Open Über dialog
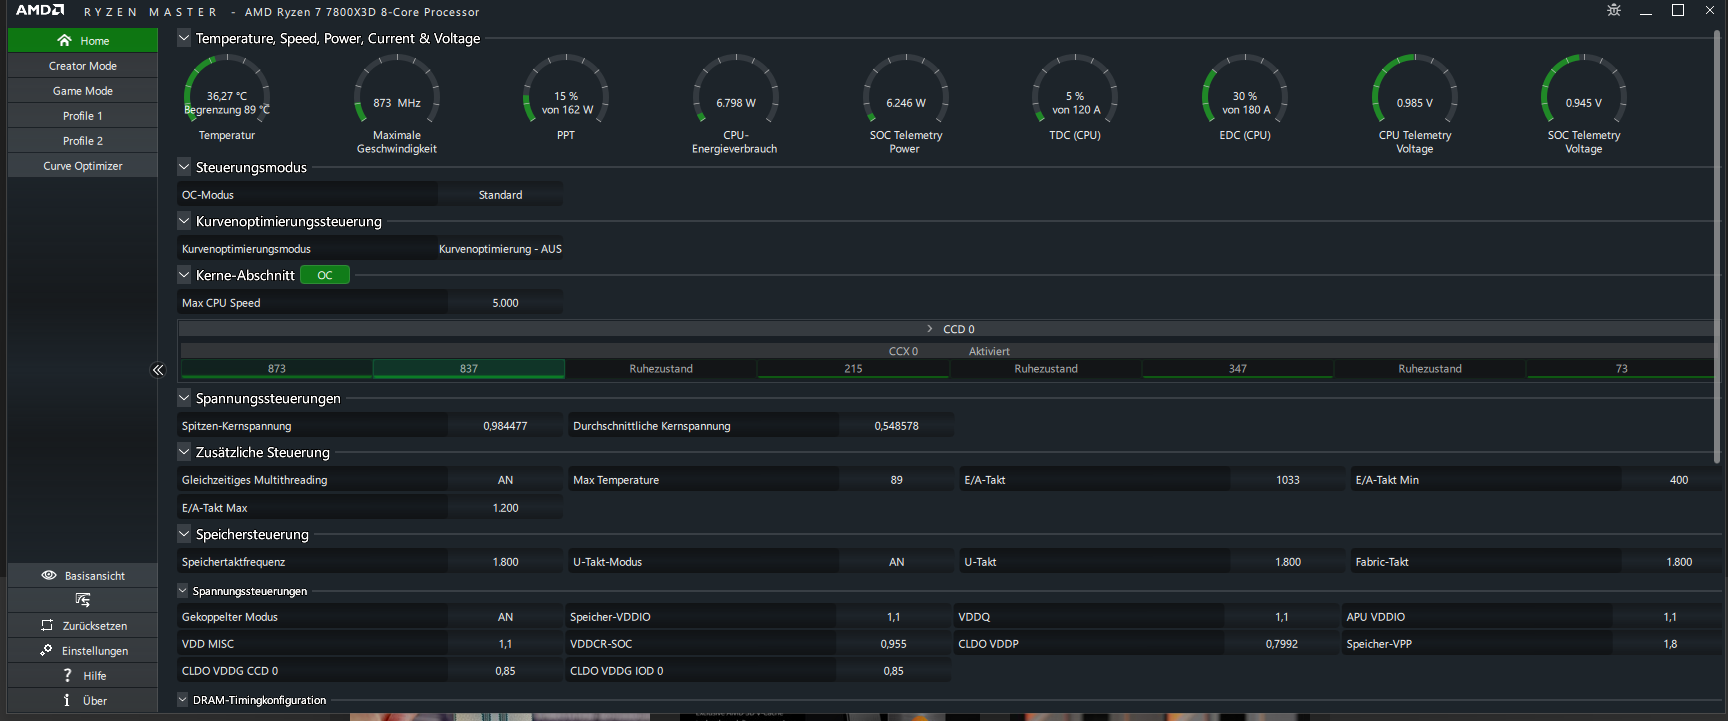 click(x=83, y=700)
